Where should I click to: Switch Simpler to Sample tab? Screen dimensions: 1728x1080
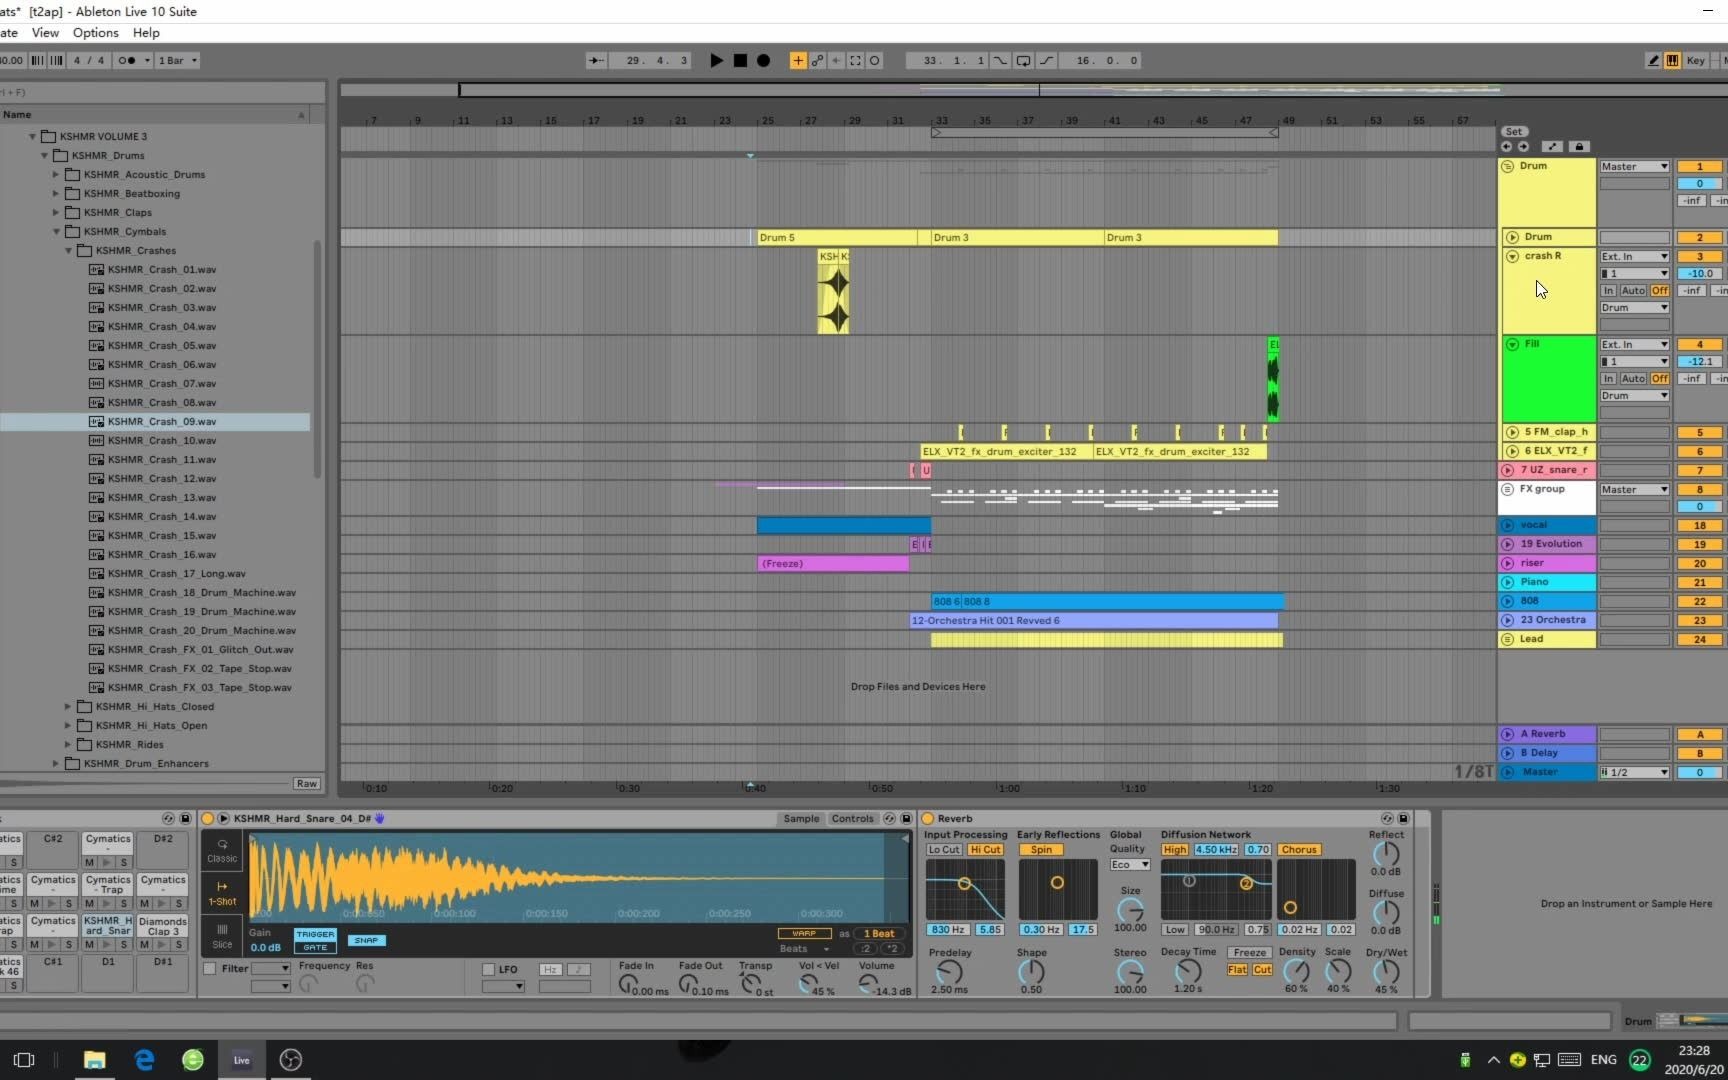pos(801,819)
